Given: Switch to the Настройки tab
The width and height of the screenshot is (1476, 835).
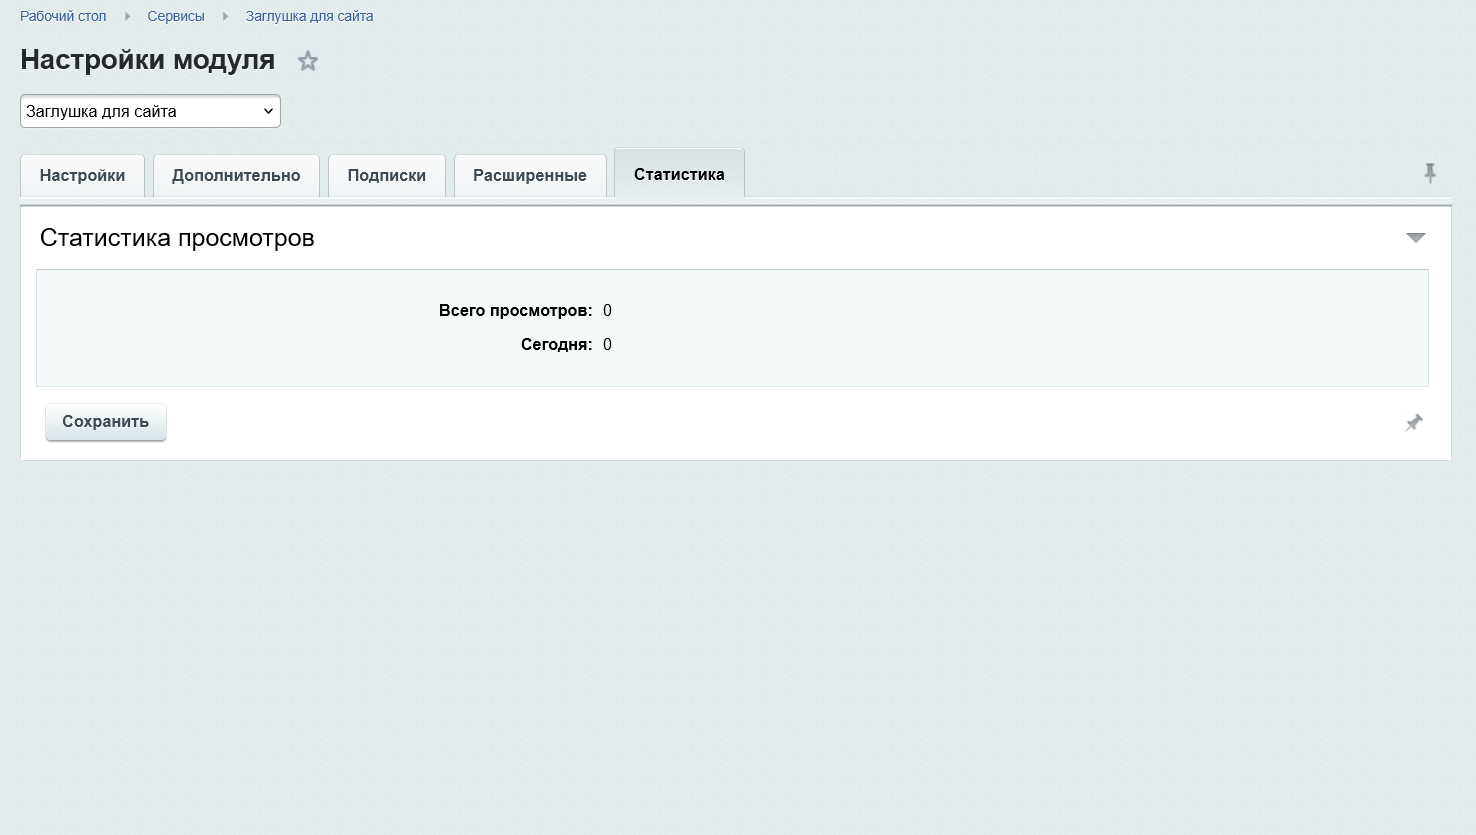Looking at the screenshot, I should (x=82, y=175).
